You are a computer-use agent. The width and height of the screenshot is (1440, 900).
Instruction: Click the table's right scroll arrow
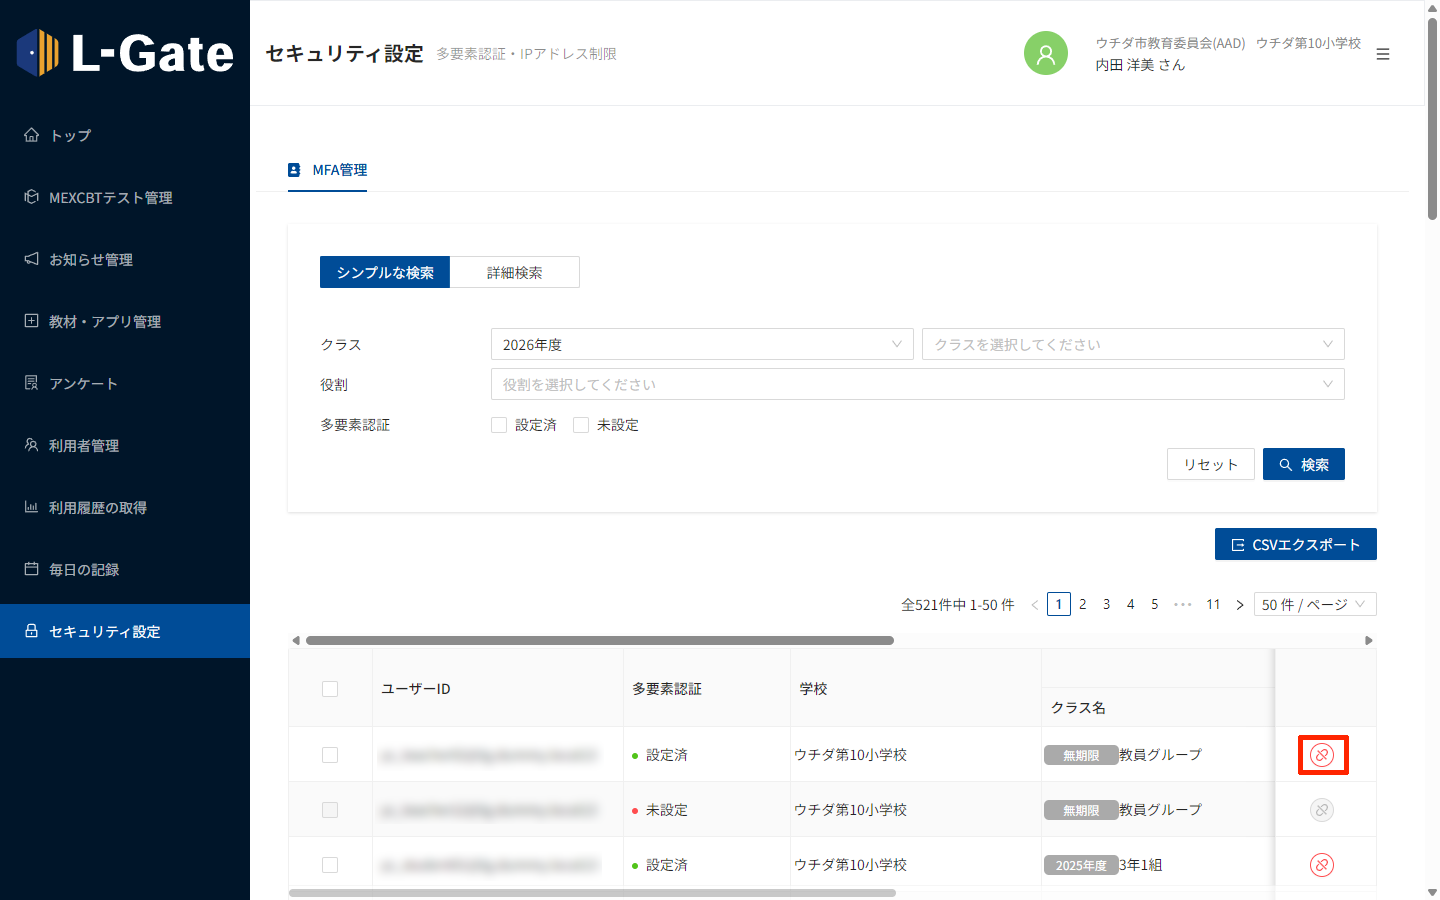pos(1369,640)
